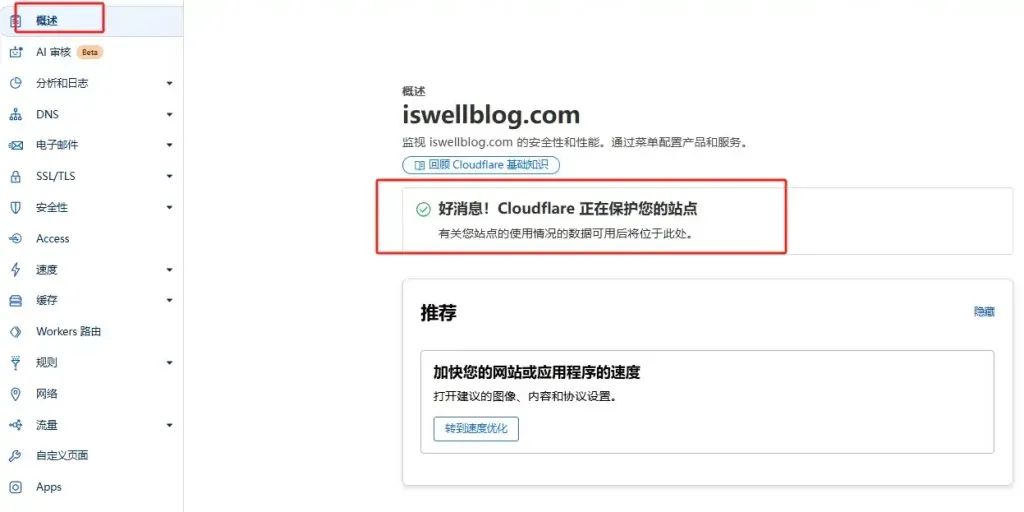Click the 分析和日志 pie chart icon

(x=16, y=83)
